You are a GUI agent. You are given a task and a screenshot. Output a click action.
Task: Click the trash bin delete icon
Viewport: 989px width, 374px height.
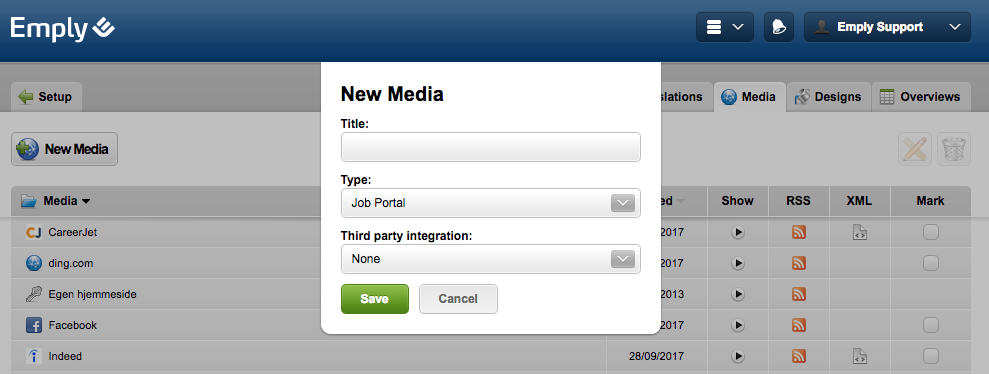coord(954,149)
